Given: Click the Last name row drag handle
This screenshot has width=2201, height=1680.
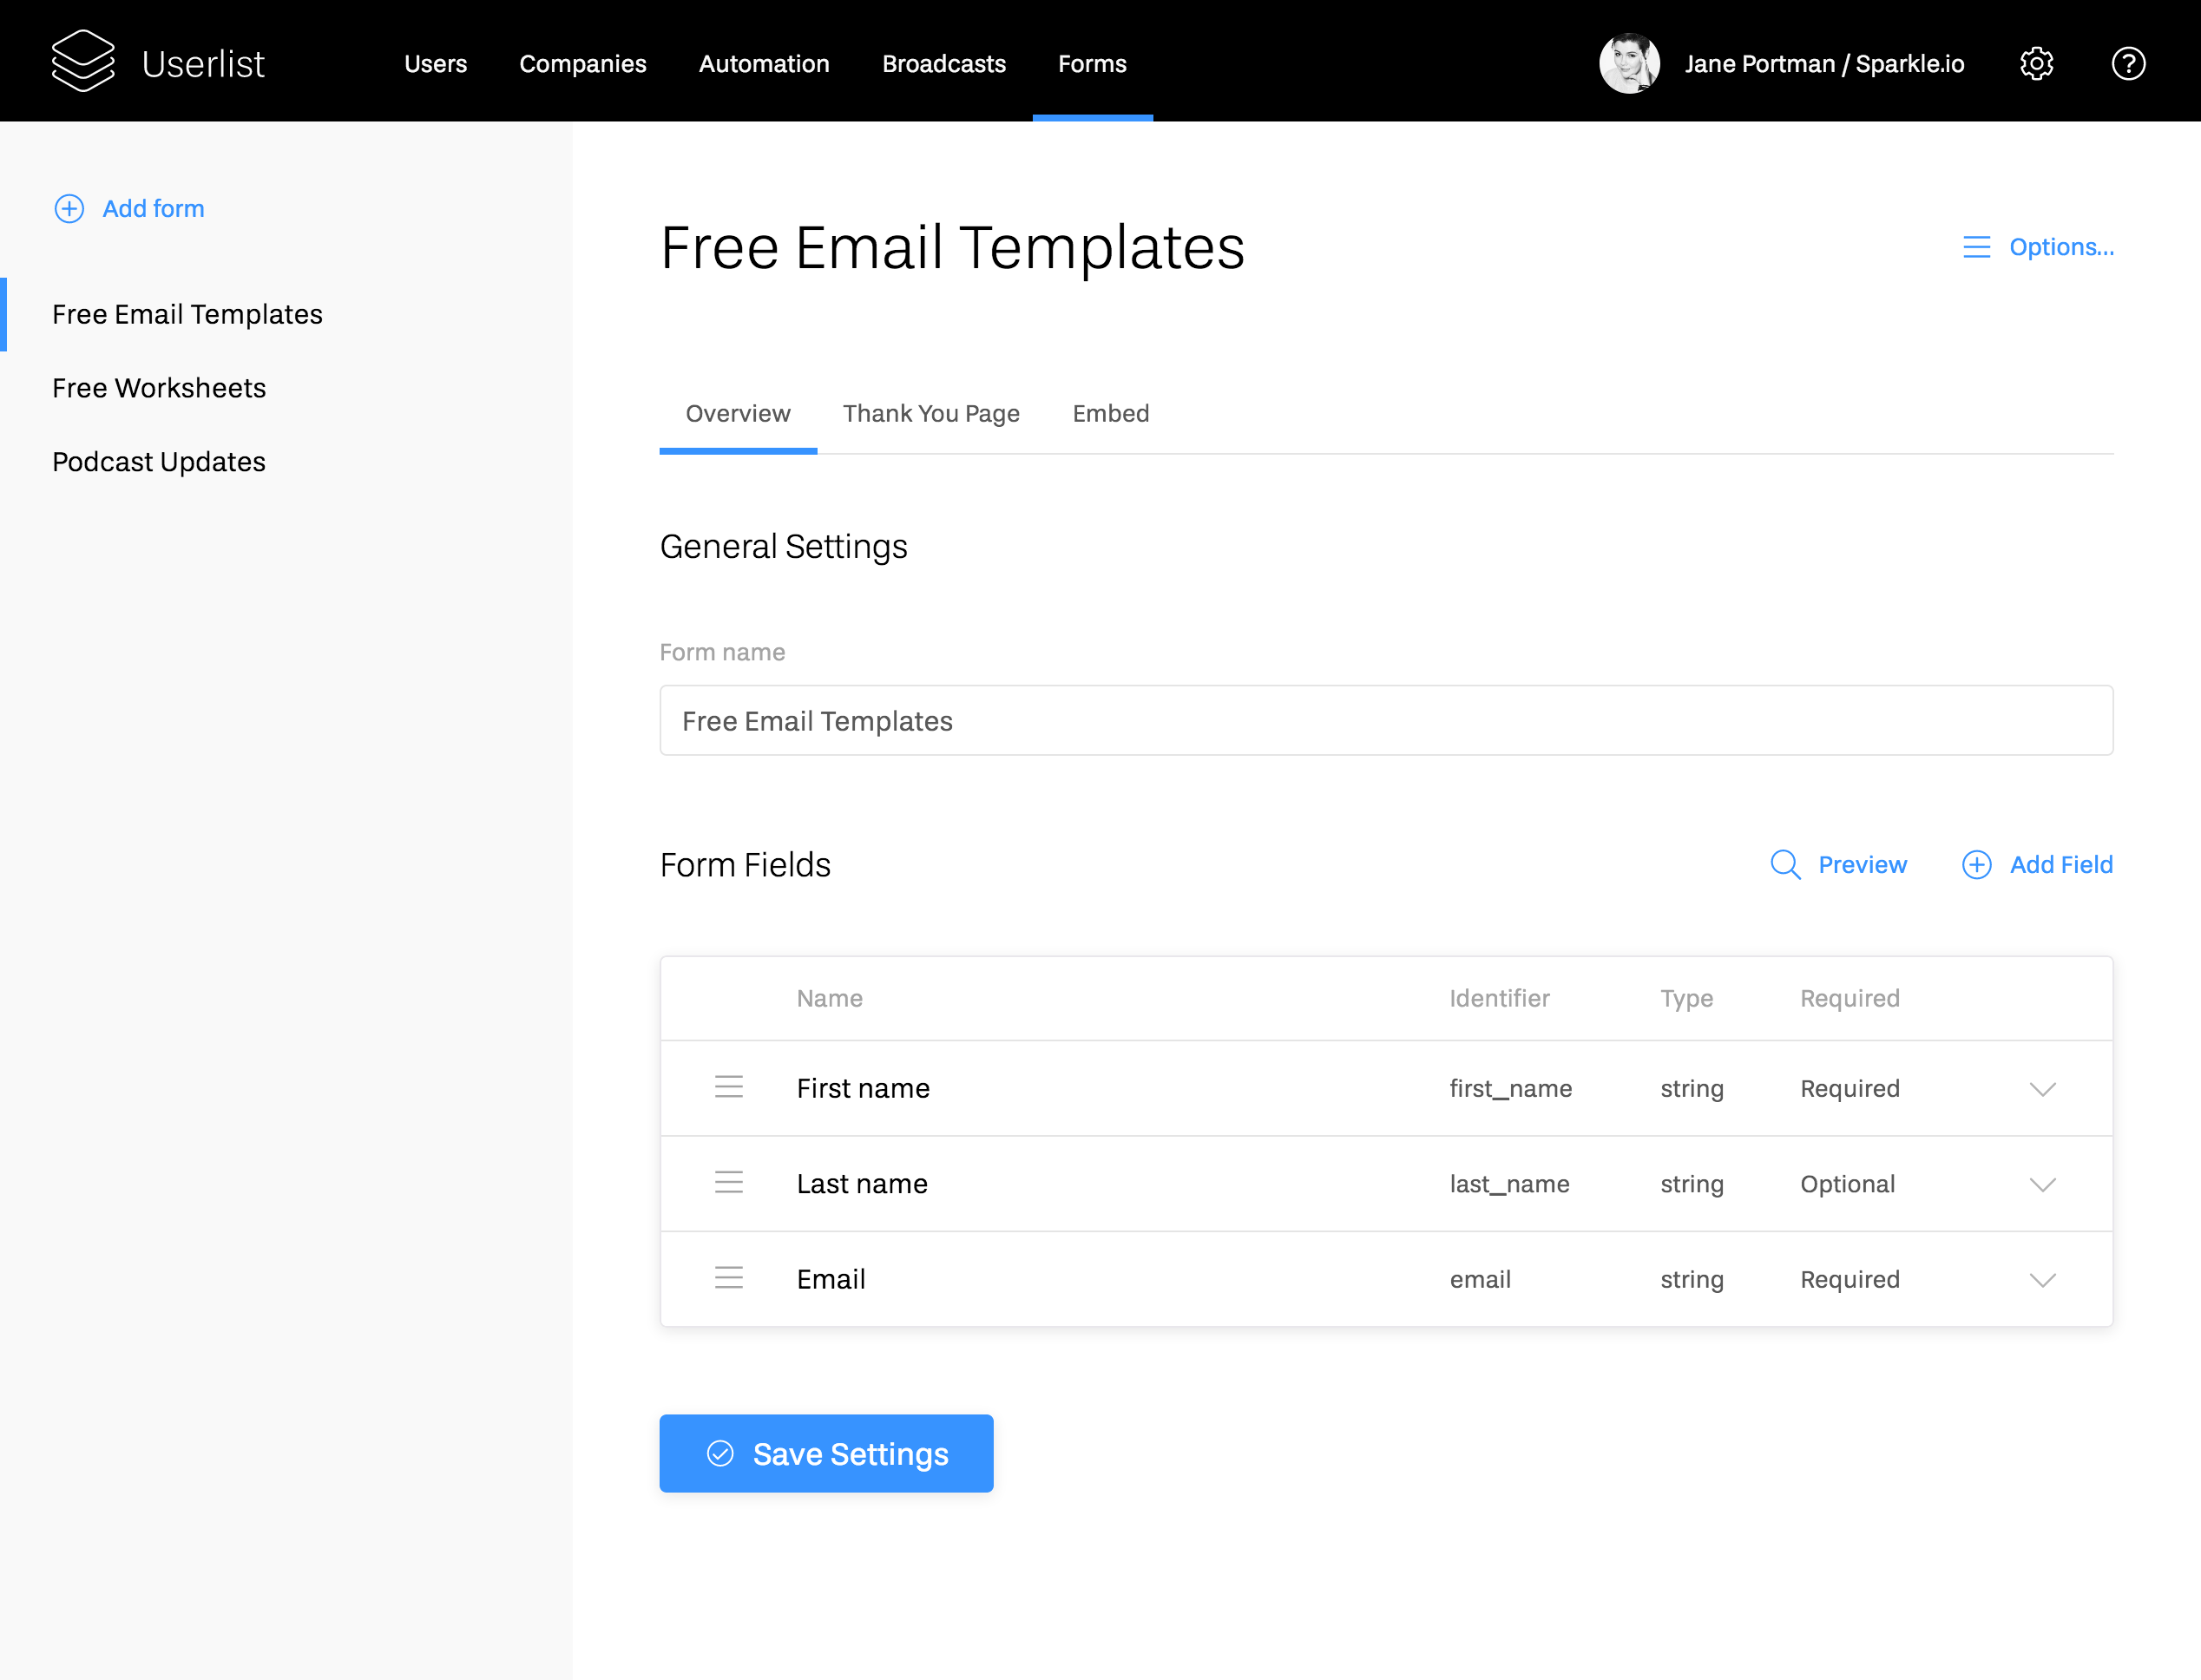Looking at the screenshot, I should click(729, 1183).
